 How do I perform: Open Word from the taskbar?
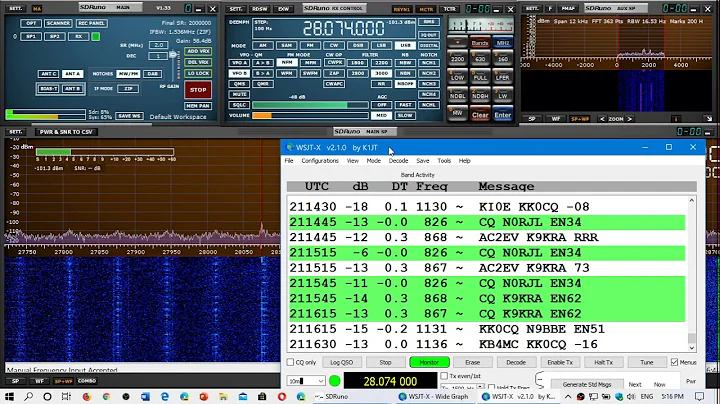145,396
